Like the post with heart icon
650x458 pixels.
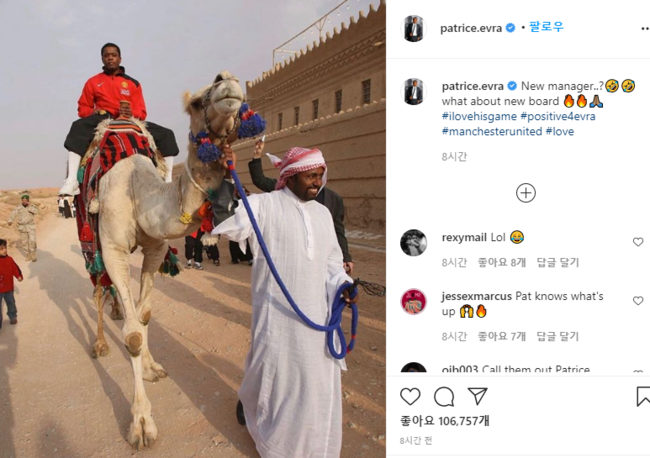(x=410, y=396)
